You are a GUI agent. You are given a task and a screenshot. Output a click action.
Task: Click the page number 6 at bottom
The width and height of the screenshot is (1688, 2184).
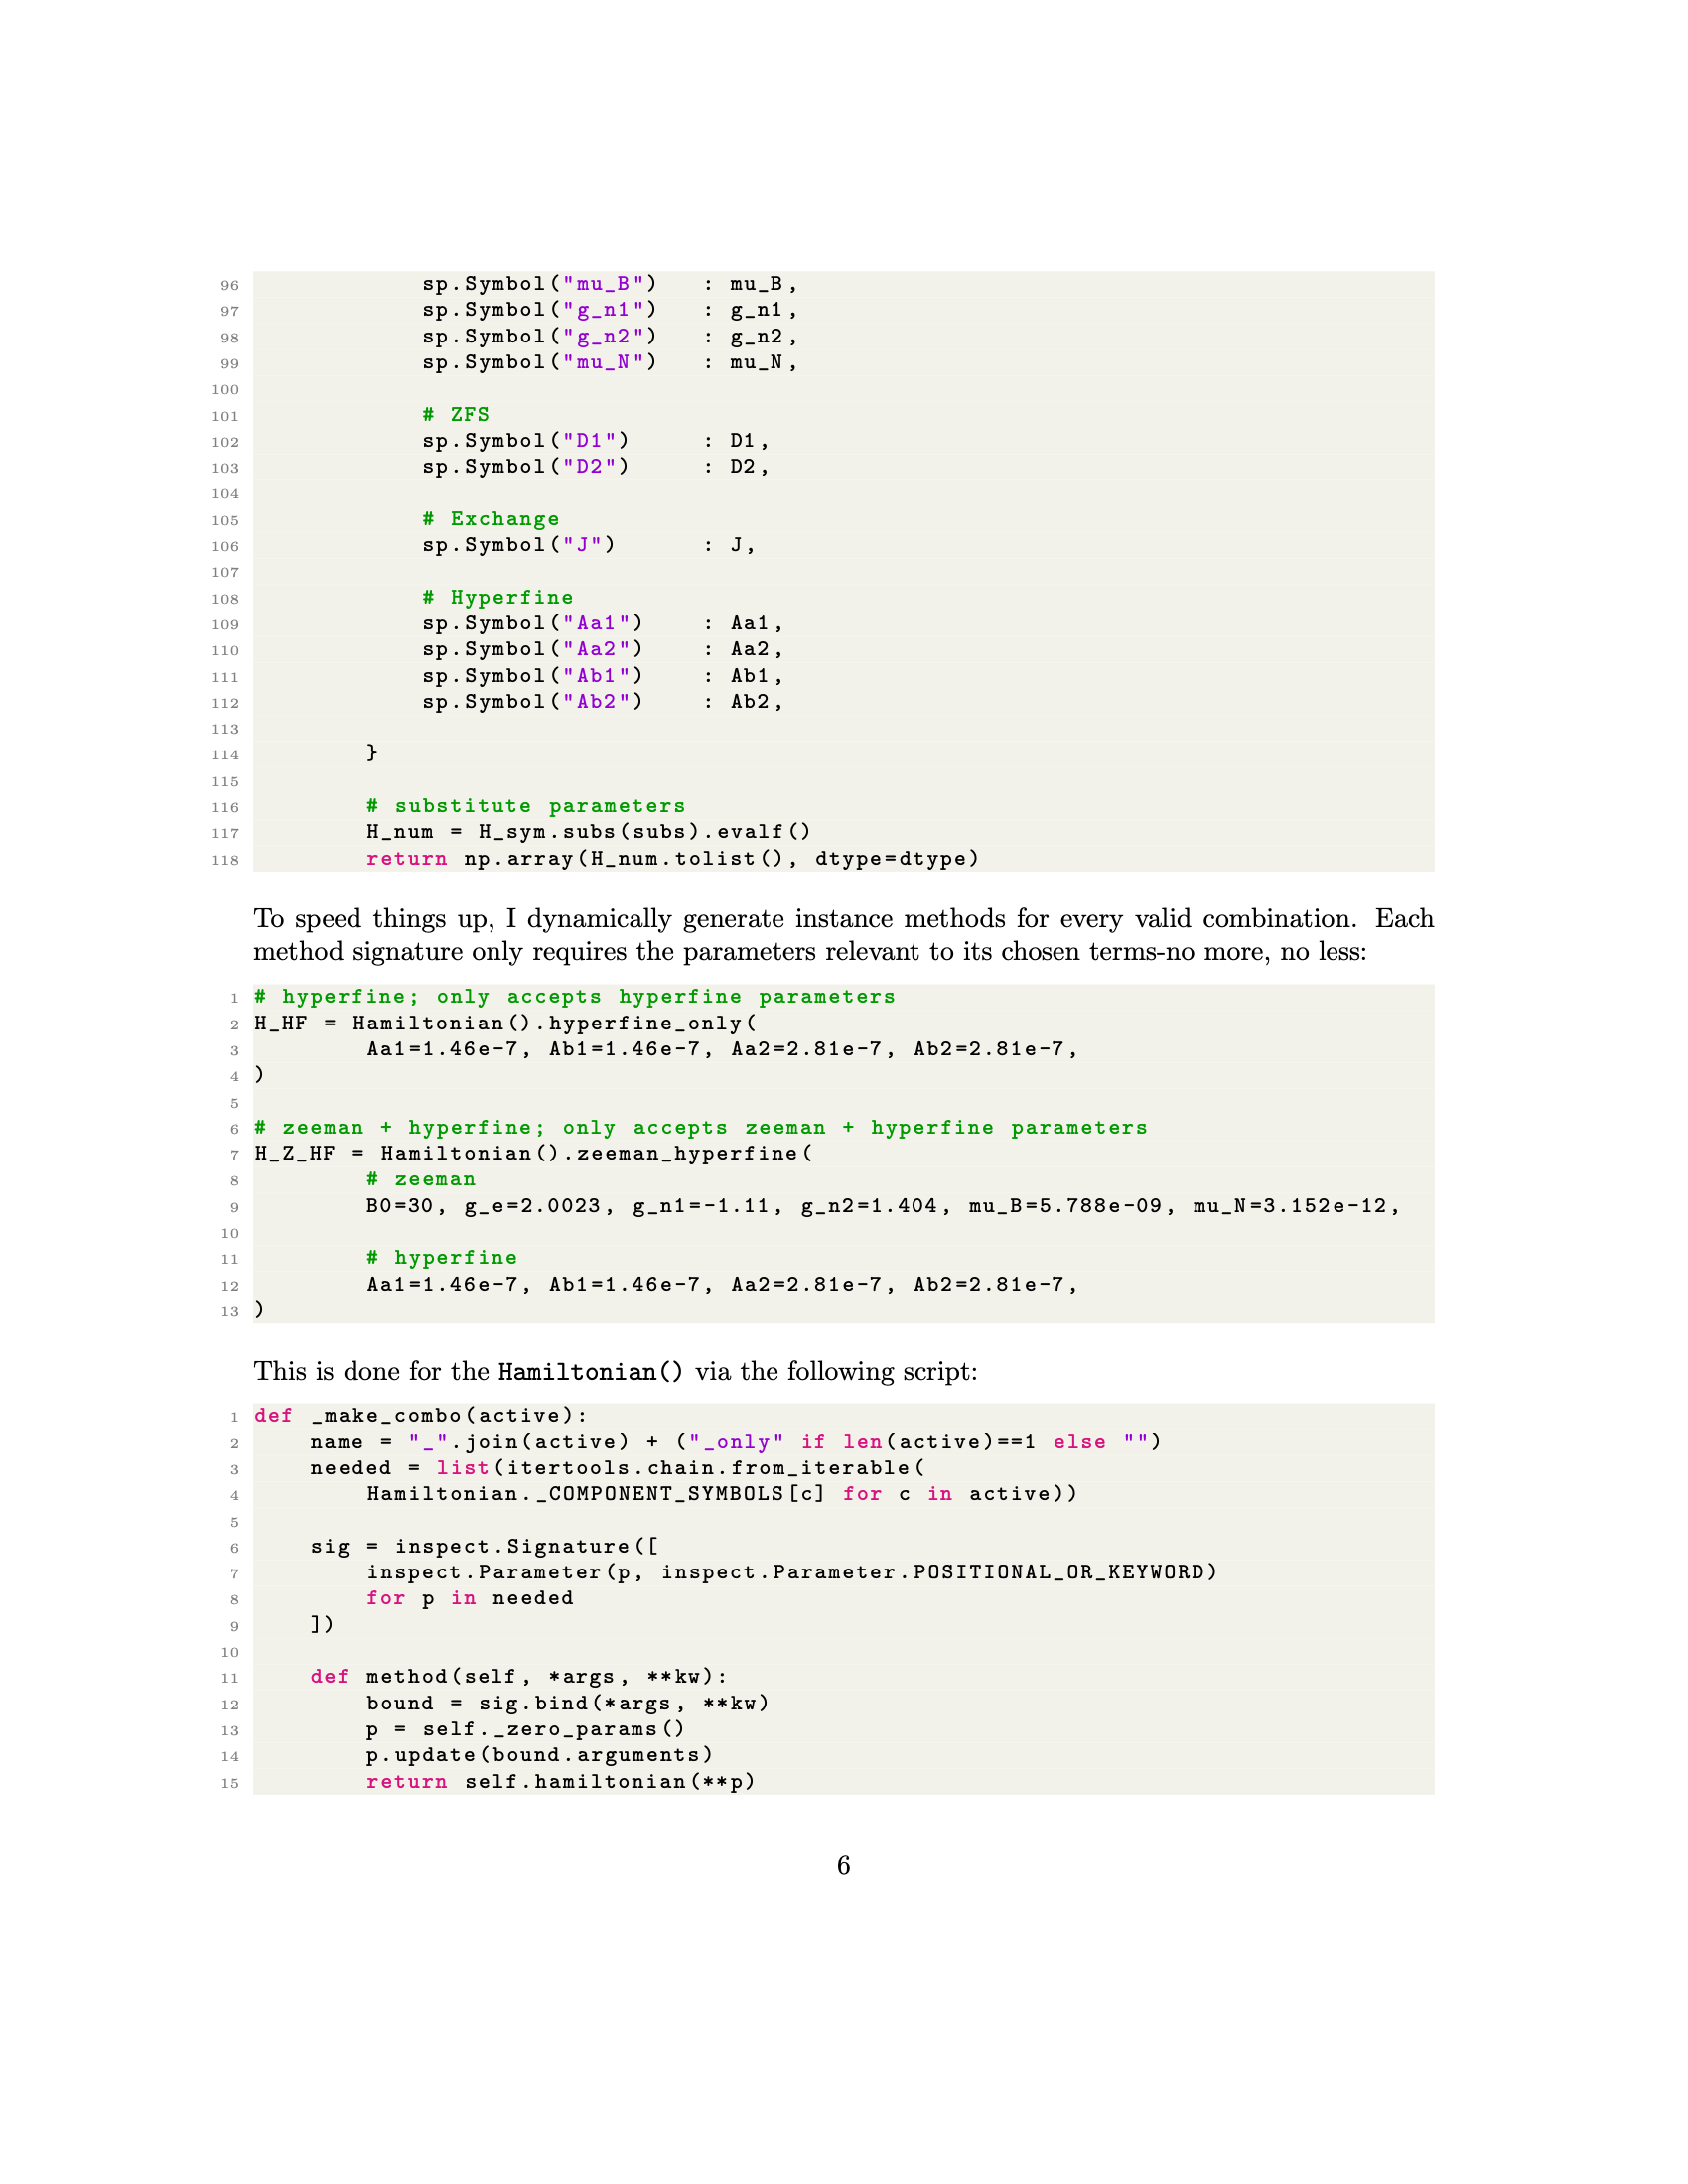pyautogui.click(x=843, y=1865)
